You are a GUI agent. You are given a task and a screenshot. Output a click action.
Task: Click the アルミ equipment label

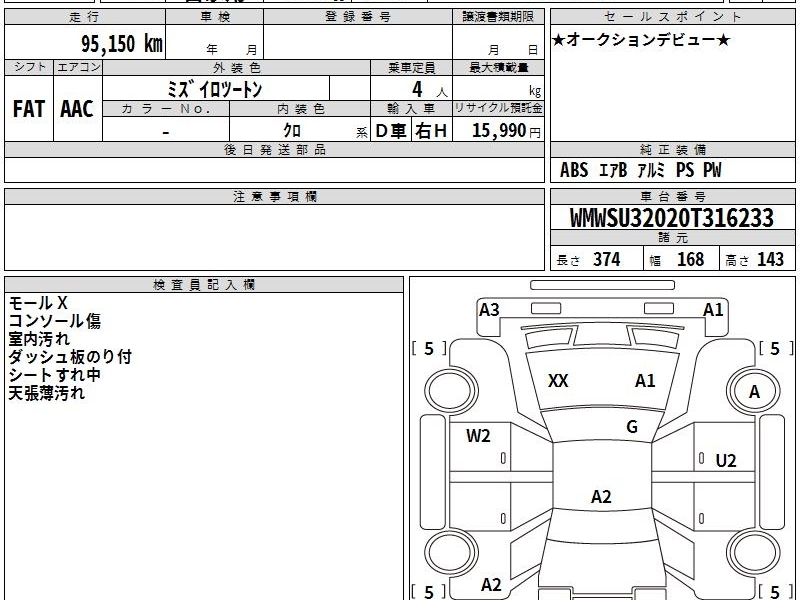click(652, 170)
